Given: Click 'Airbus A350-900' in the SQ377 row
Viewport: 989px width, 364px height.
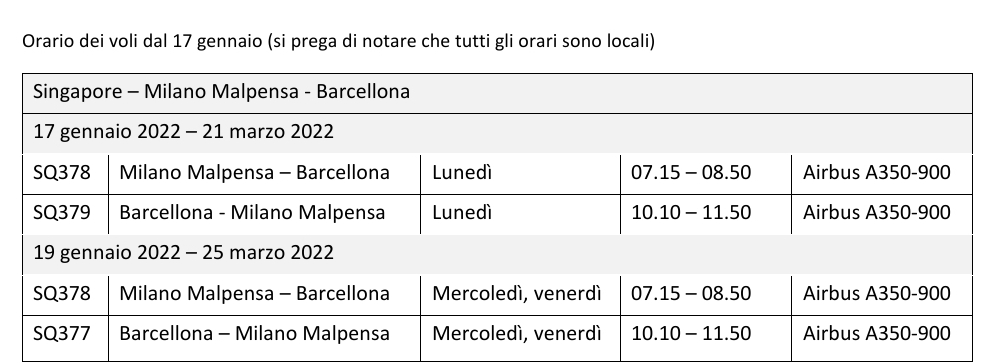Looking at the screenshot, I should pyautogui.click(x=877, y=334).
